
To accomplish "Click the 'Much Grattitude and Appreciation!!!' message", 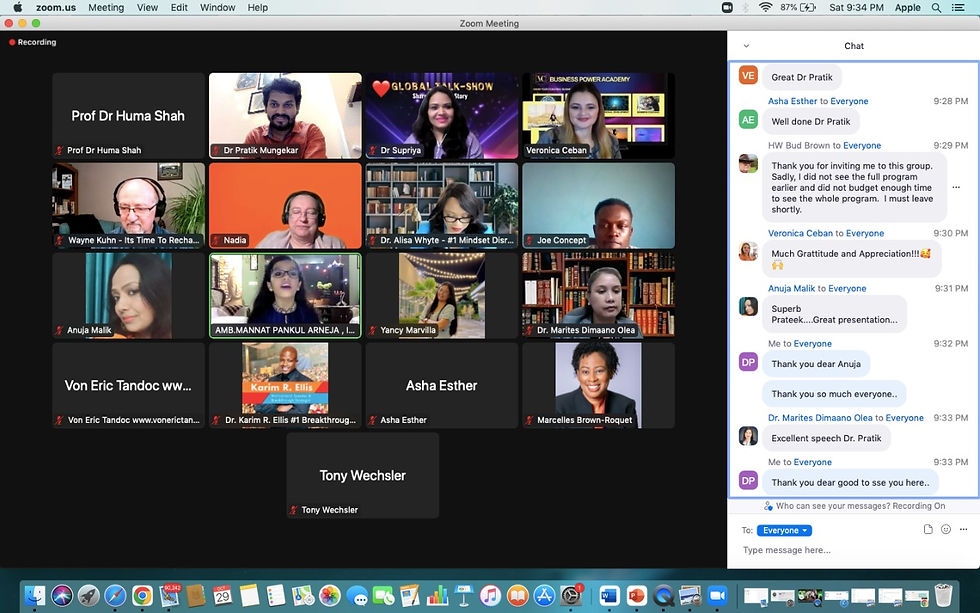I will point(851,259).
